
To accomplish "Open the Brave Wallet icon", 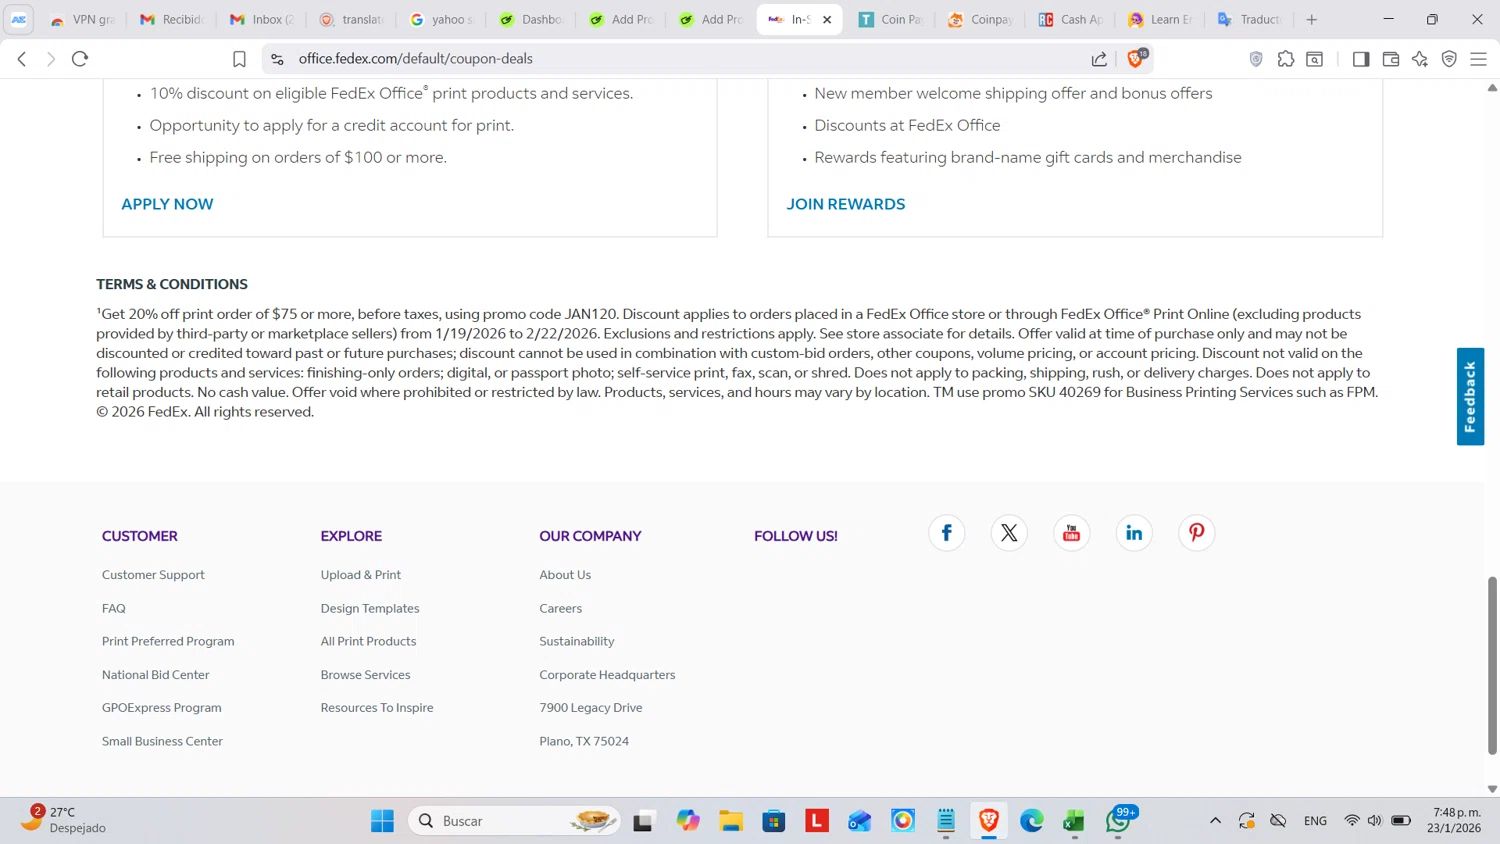I will point(1391,59).
